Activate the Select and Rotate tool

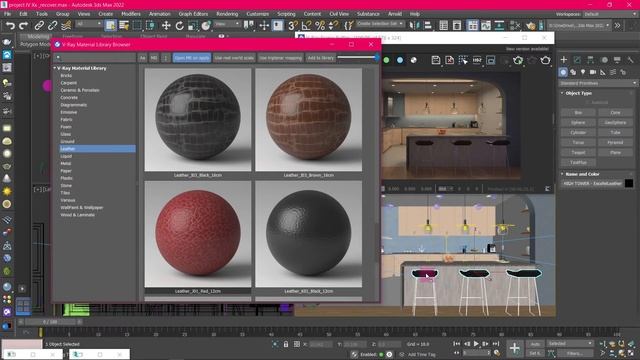pos(180,26)
